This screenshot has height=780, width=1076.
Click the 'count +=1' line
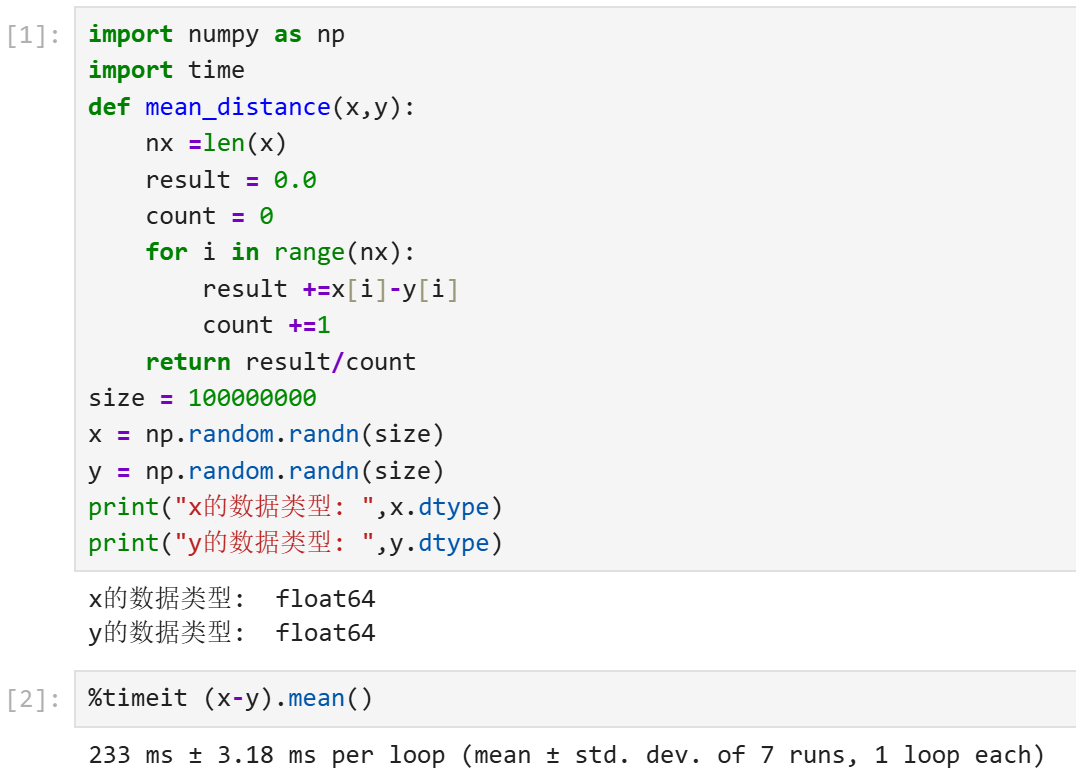tap(266, 325)
